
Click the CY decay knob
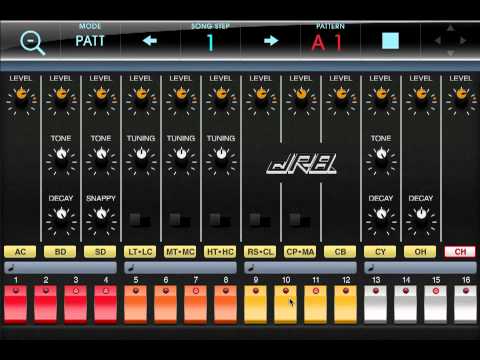pos(381,220)
